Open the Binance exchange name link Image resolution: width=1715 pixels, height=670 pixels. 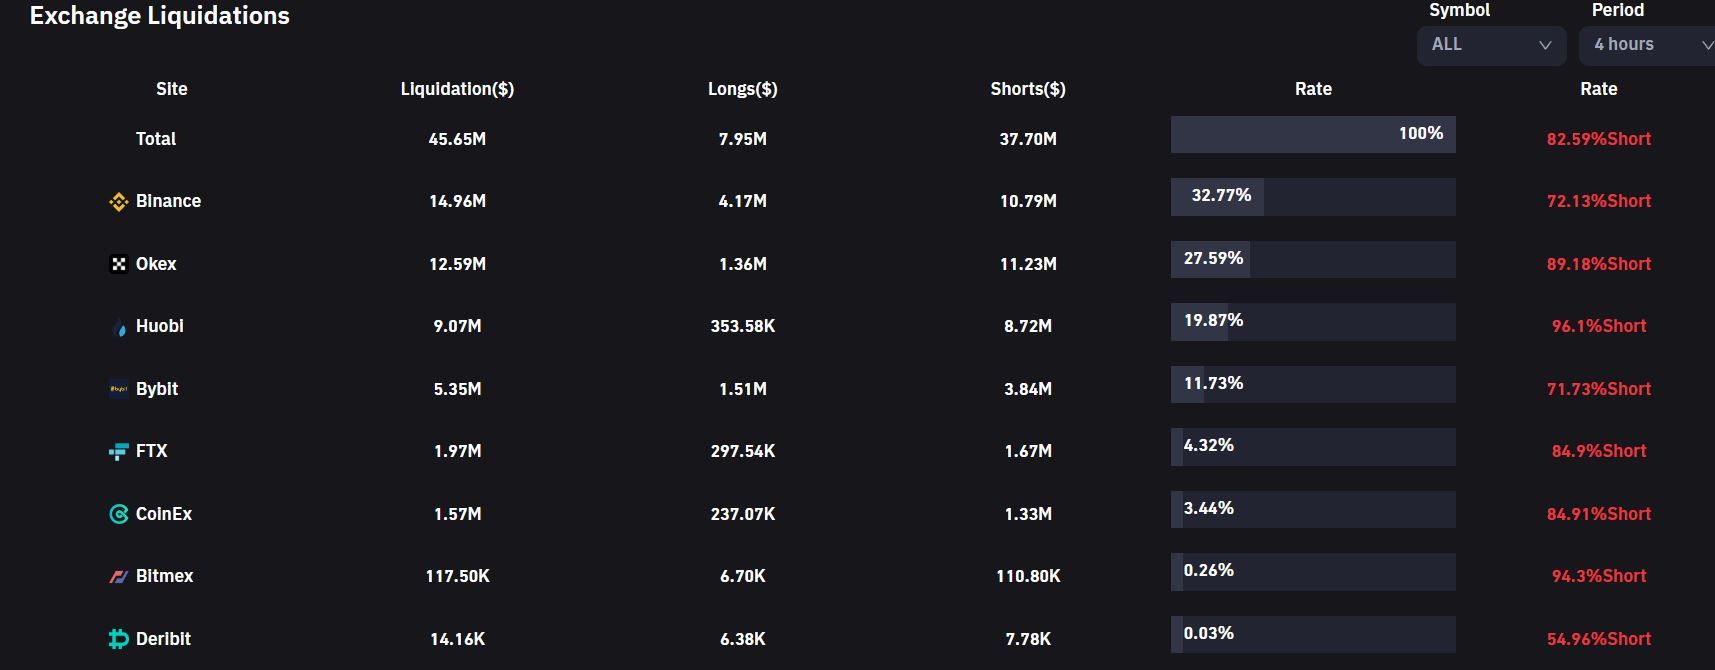point(168,201)
